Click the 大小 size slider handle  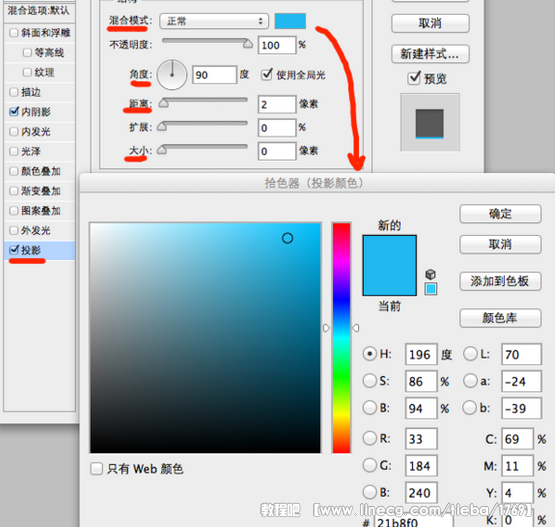pos(162,150)
